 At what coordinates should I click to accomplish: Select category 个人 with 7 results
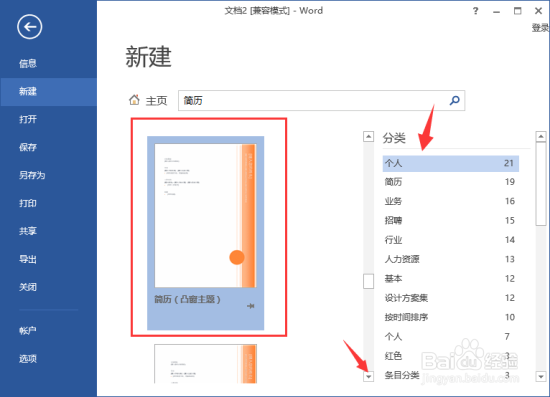[x=451, y=337]
